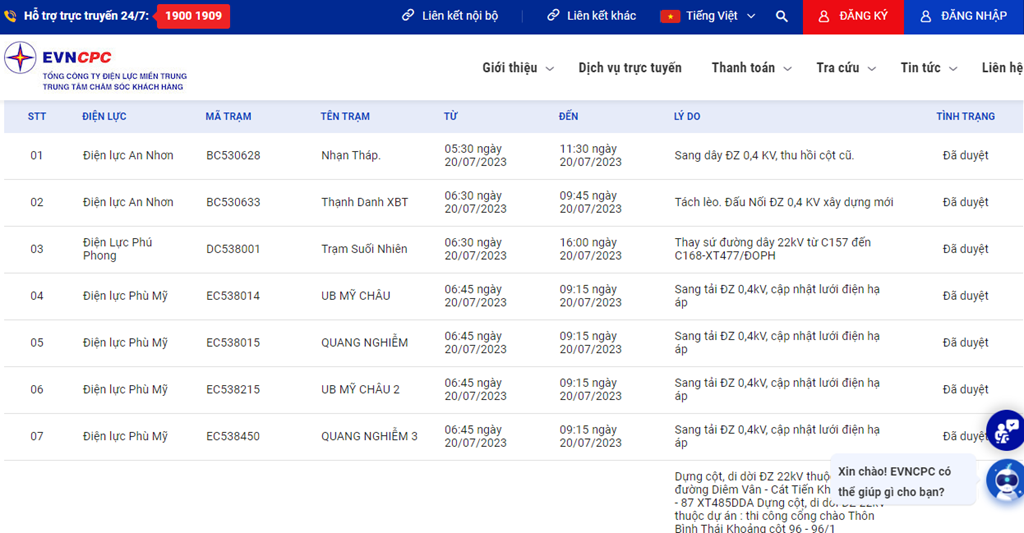1024x533 pixels.
Task: Call hotline 1900 1909 badge
Action: coord(193,16)
